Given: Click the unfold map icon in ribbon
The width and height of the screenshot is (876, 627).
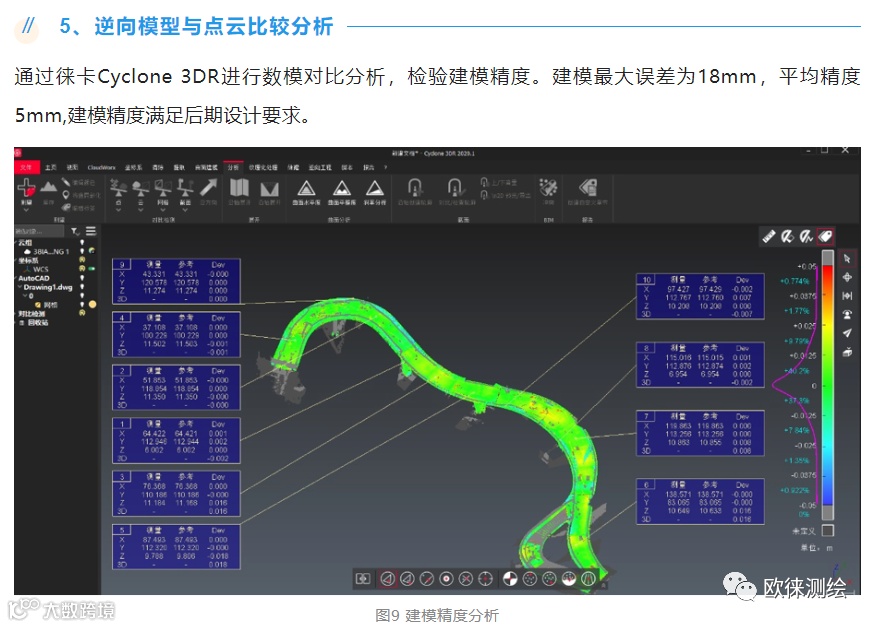Looking at the screenshot, I should click(239, 188).
